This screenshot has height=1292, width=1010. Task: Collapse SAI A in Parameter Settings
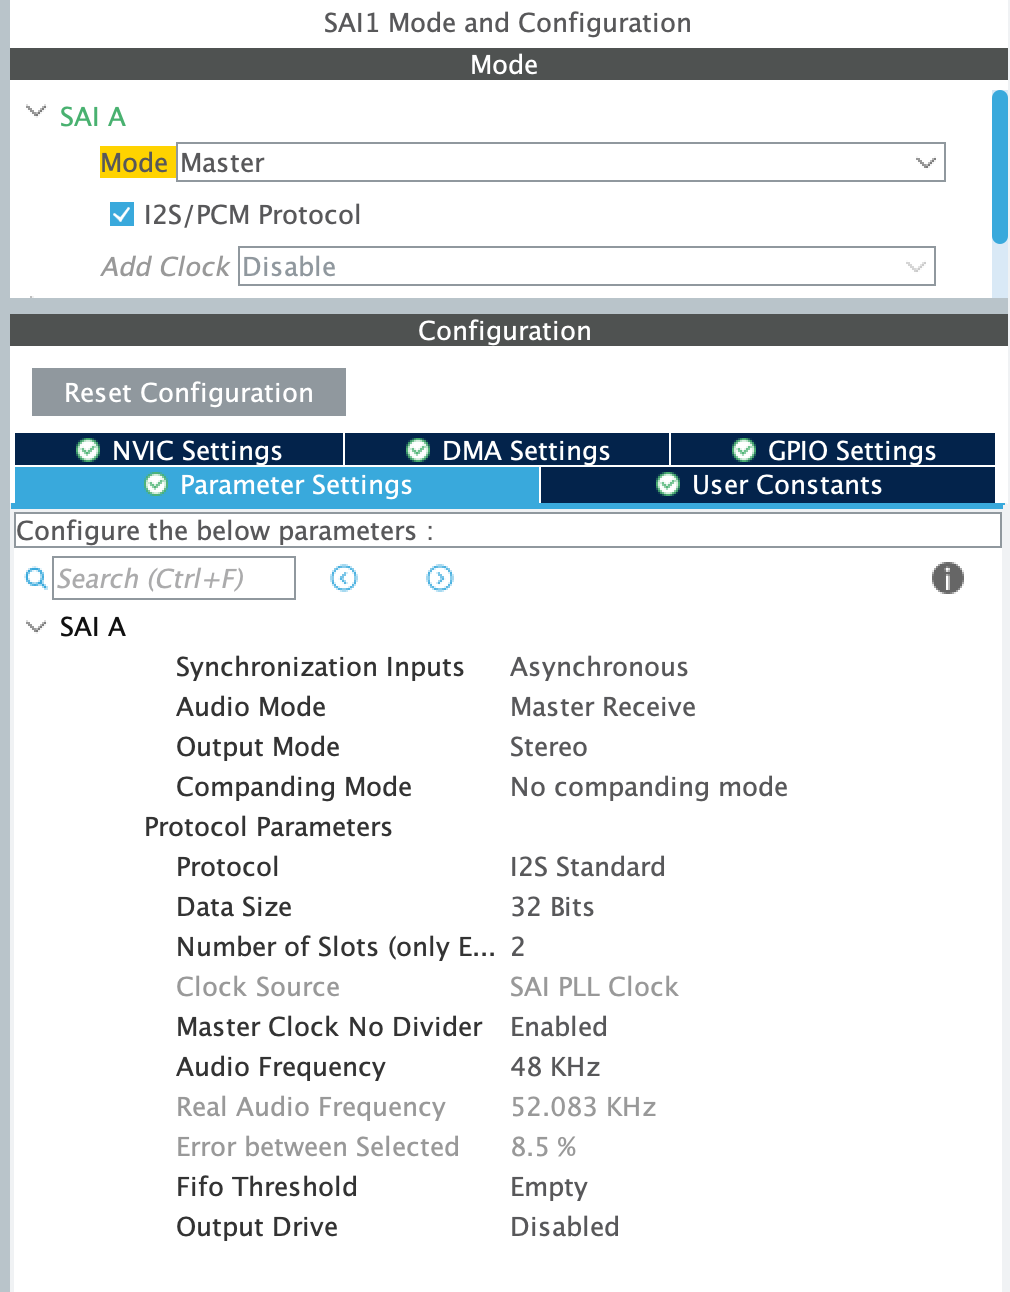(35, 626)
